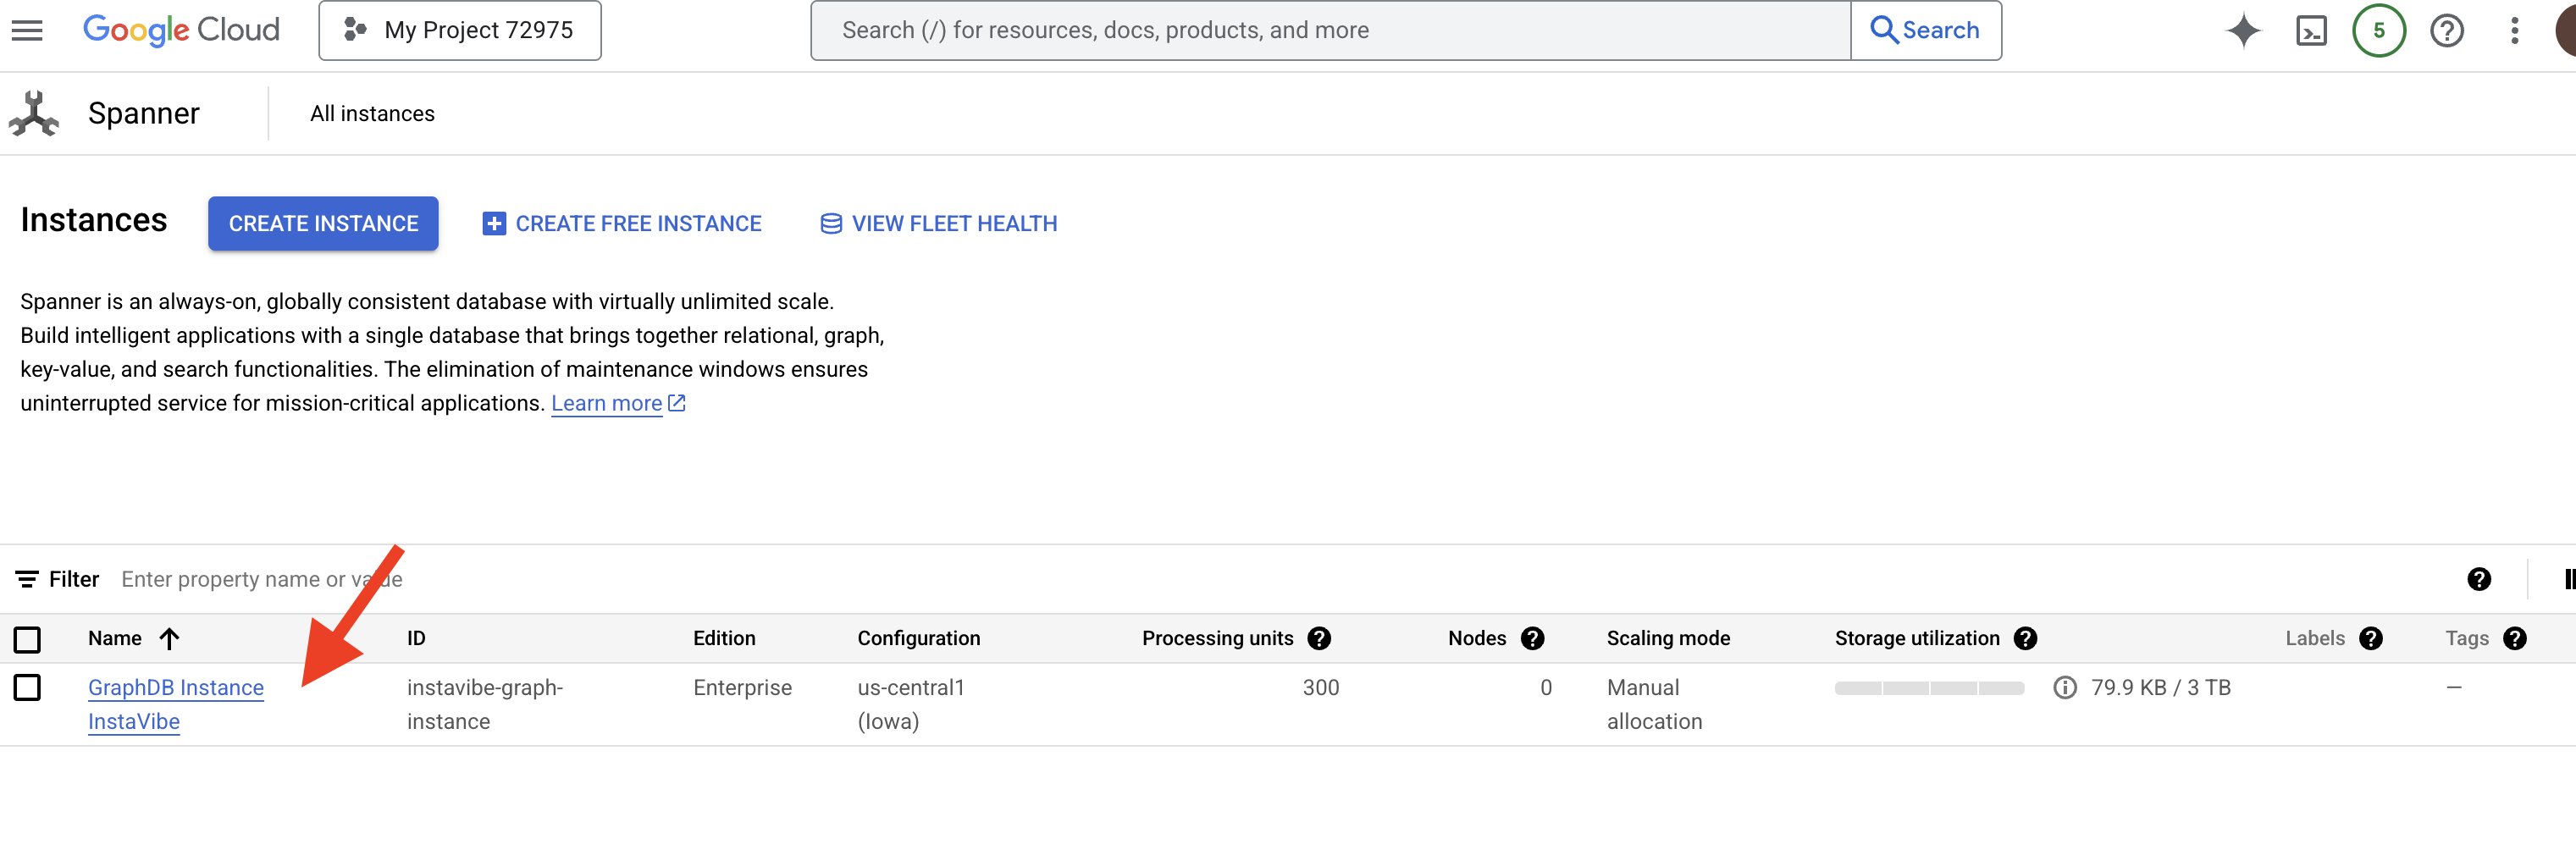
Task: Open Gemini AI assistant sparkle icon
Action: click(2243, 31)
